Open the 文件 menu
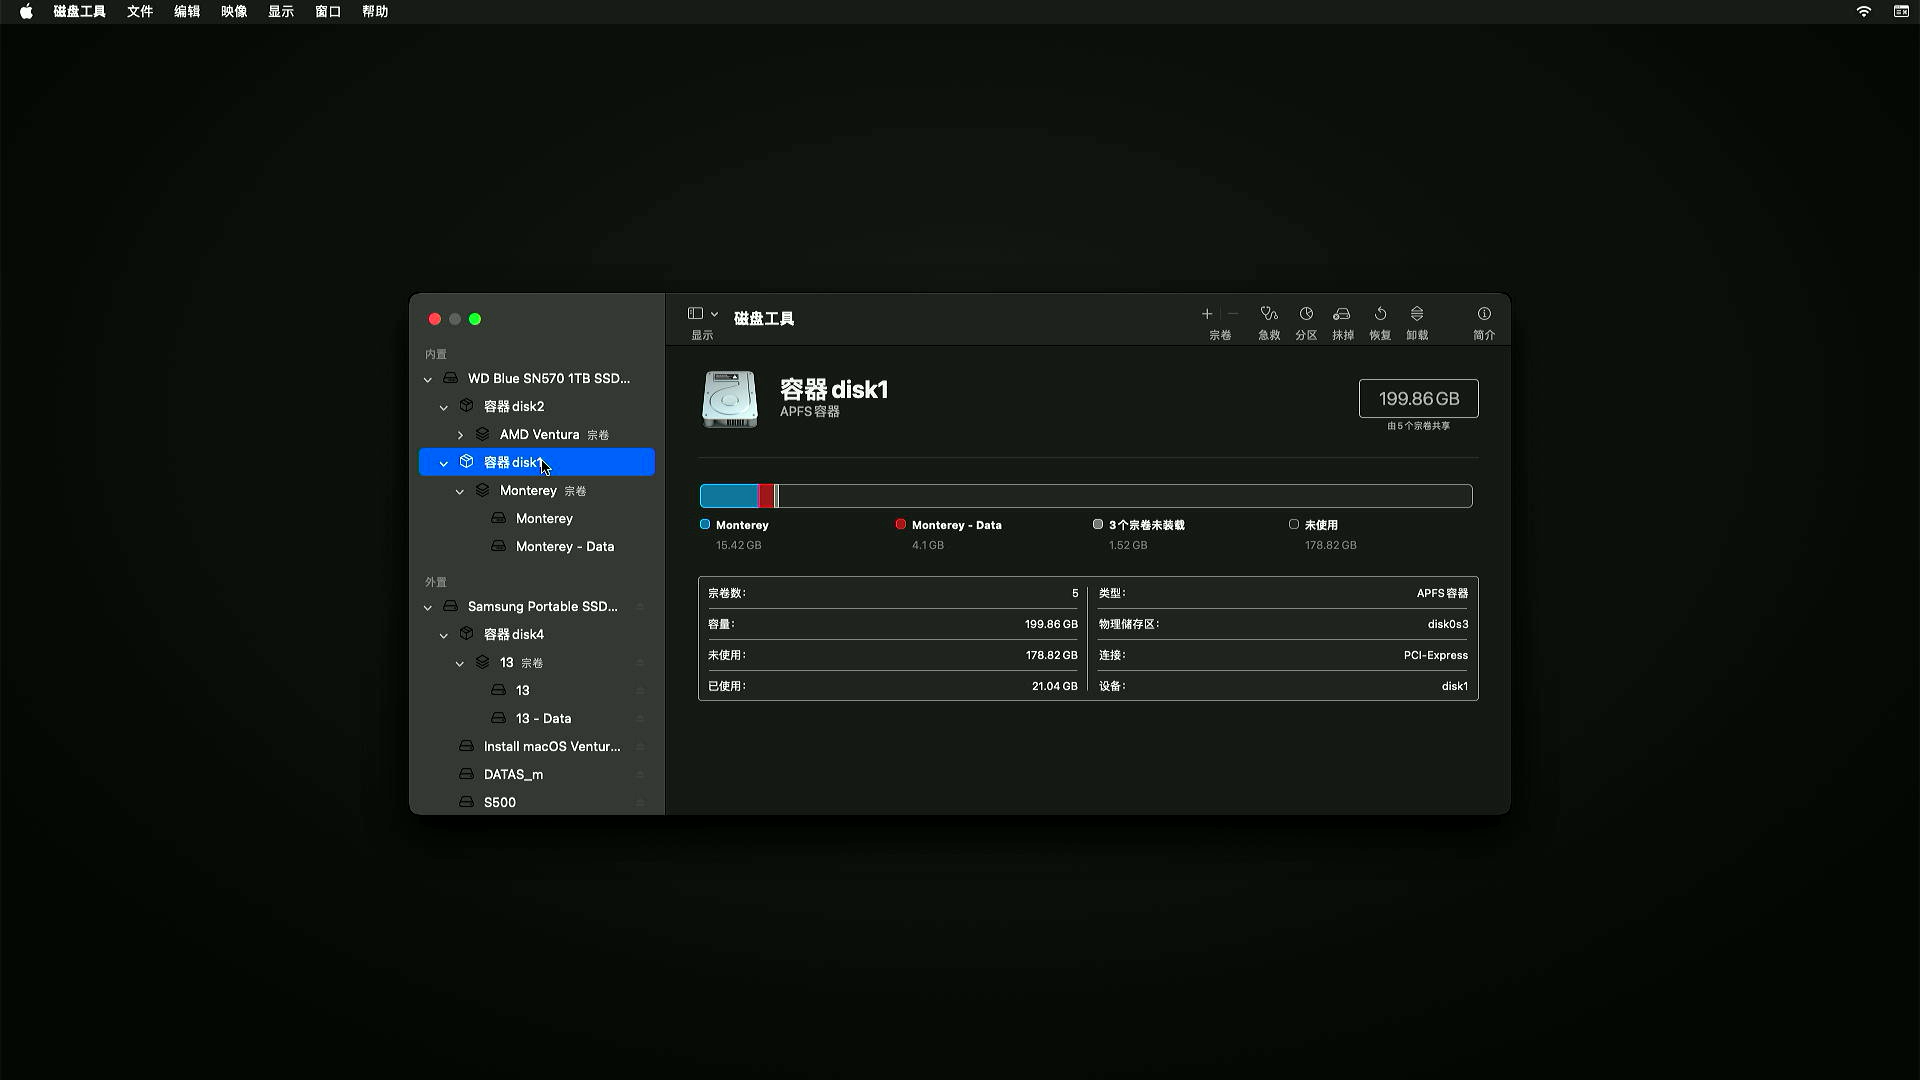The width and height of the screenshot is (1920, 1080). point(140,12)
